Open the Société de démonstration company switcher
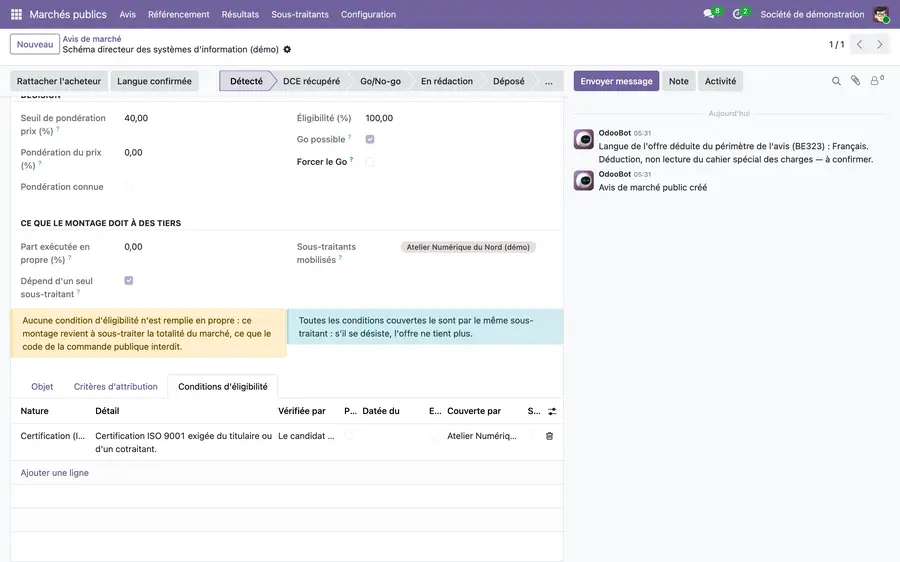This screenshot has width=900, height=562. tap(812, 14)
